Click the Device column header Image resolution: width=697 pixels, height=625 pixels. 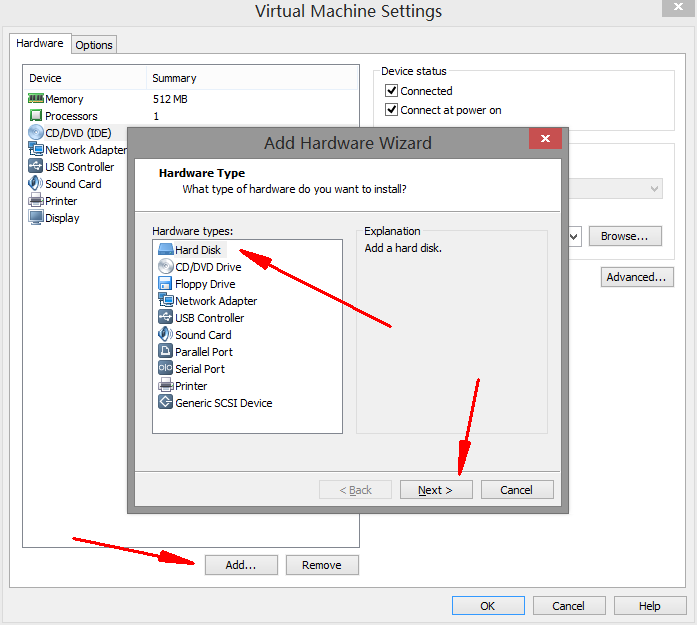(x=85, y=78)
